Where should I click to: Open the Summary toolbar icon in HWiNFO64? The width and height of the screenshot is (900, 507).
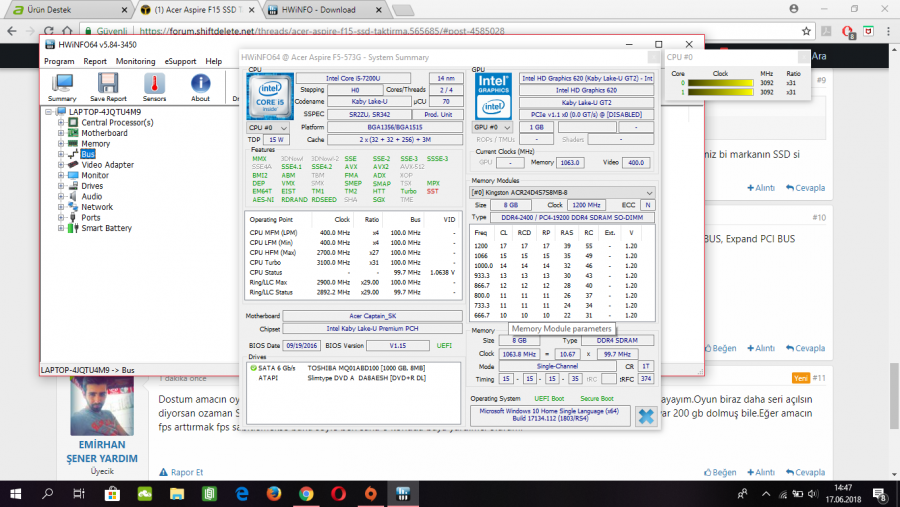coord(62,88)
